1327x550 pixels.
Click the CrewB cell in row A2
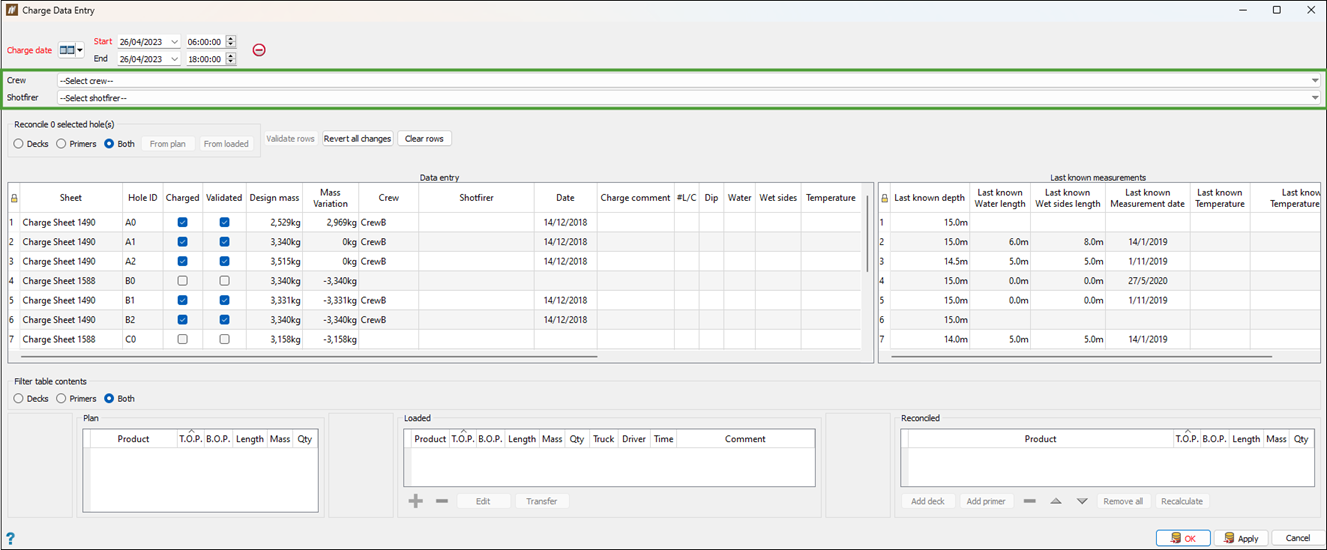[x=388, y=261]
